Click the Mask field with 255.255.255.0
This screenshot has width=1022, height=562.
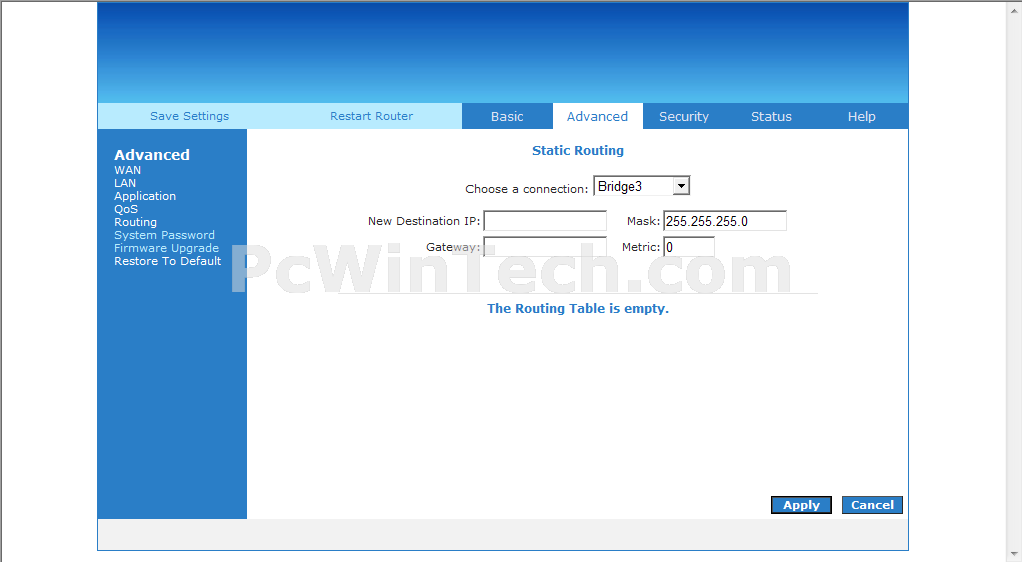coord(725,220)
